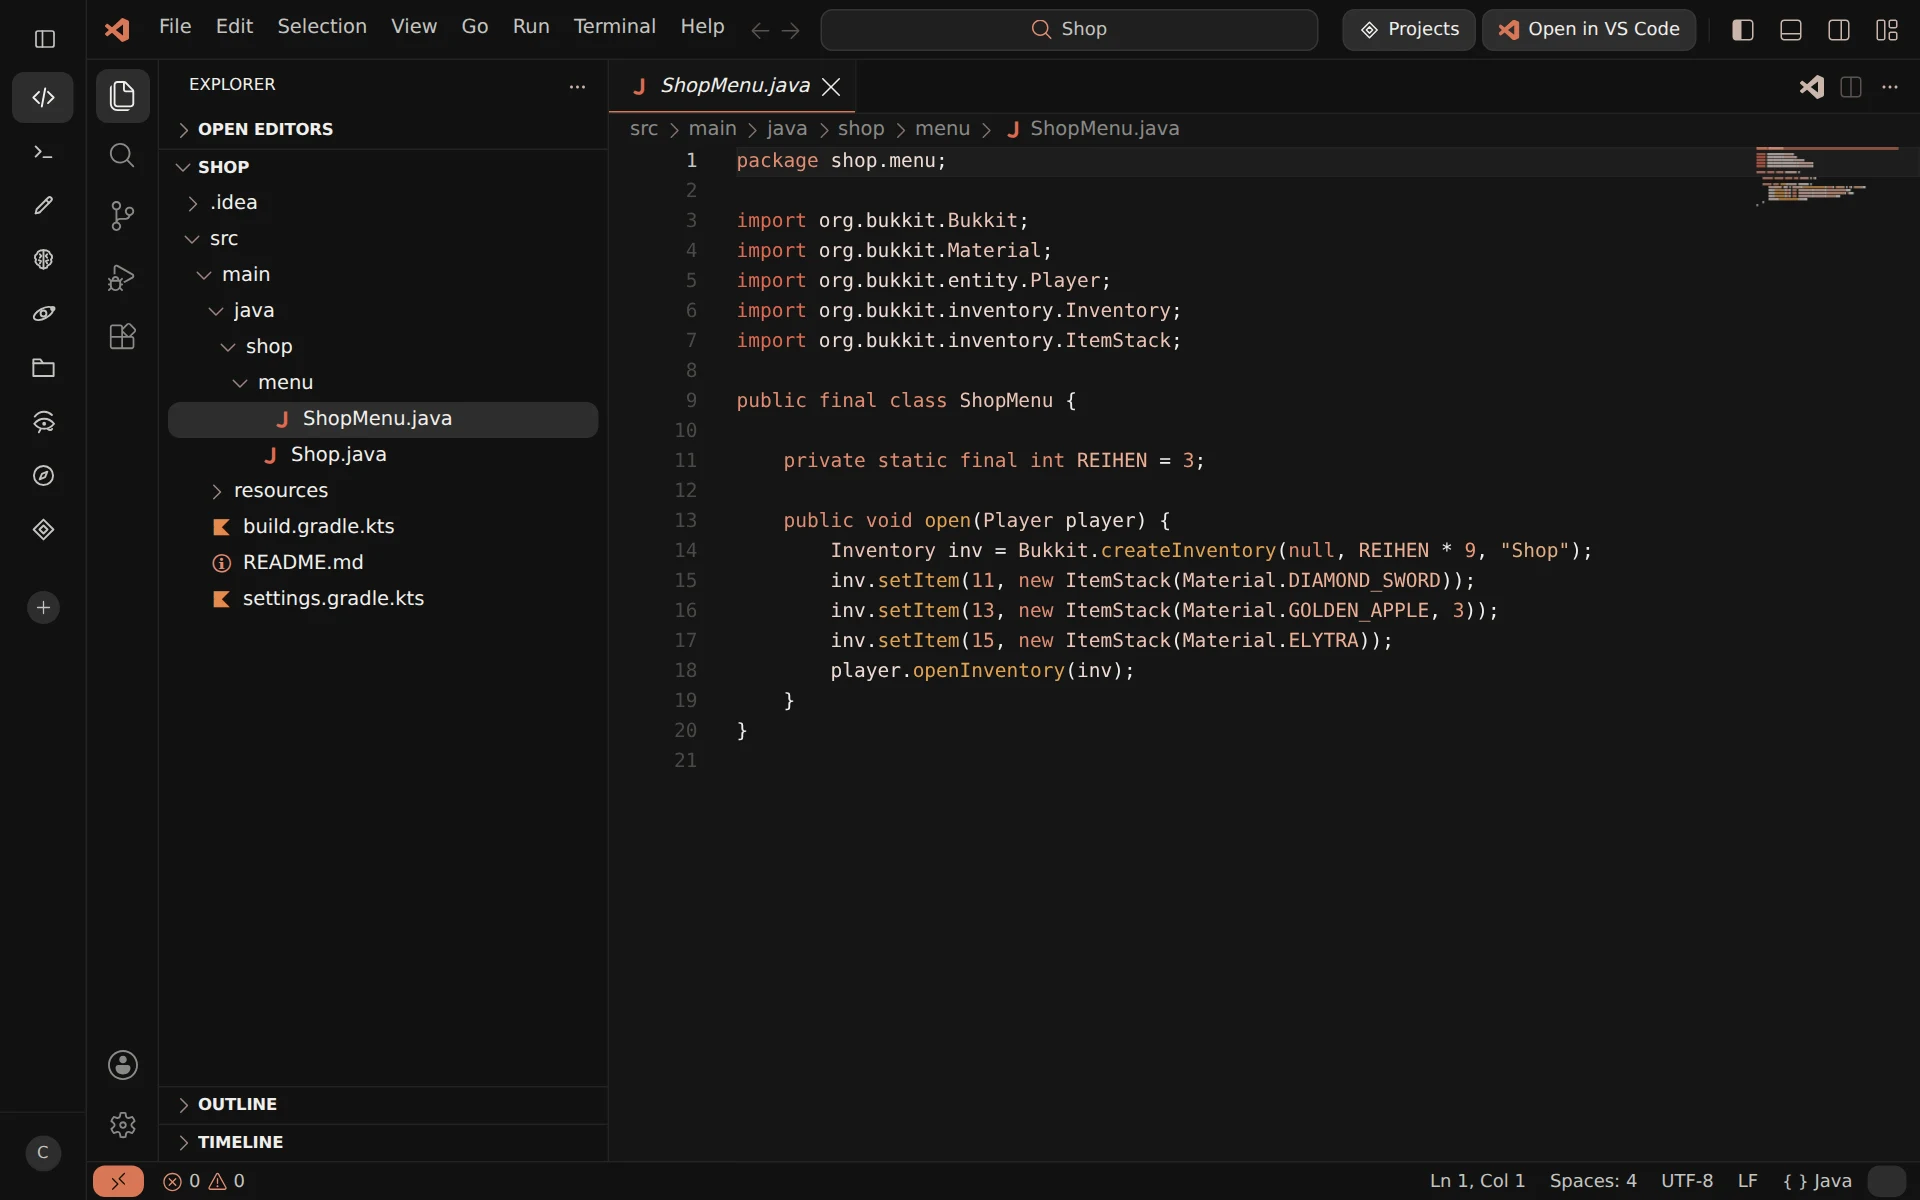Open the Run and Debug view
The image size is (1920, 1200).
pyautogui.click(x=122, y=277)
